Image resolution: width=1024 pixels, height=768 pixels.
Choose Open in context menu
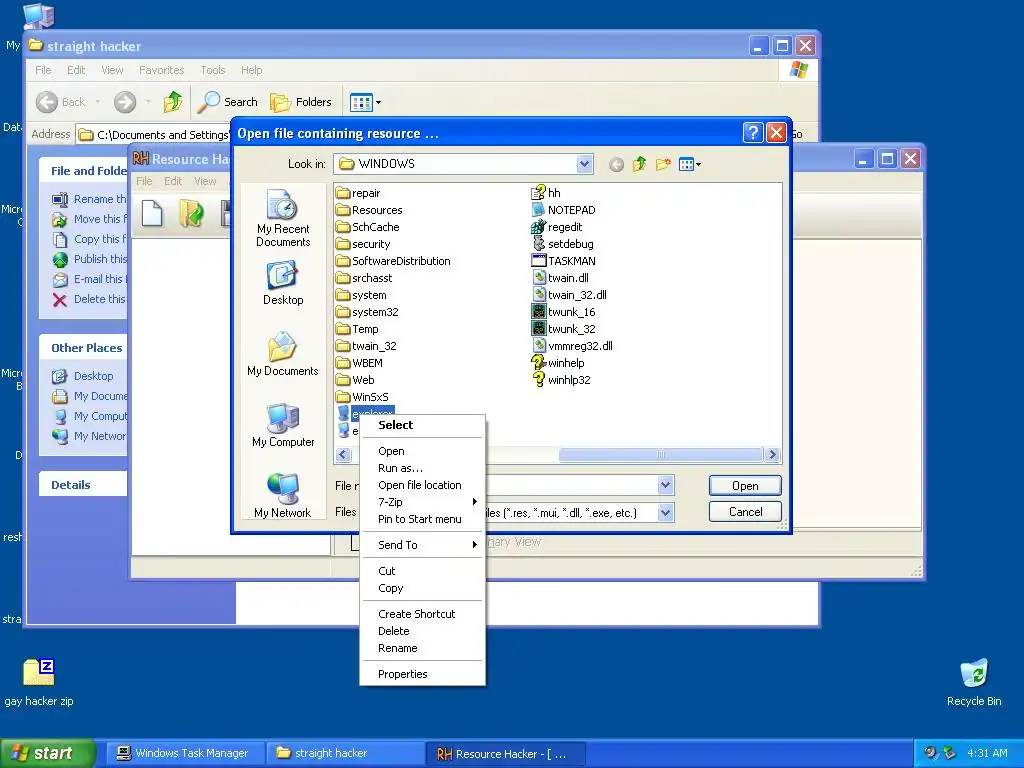(x=423, y=451)
